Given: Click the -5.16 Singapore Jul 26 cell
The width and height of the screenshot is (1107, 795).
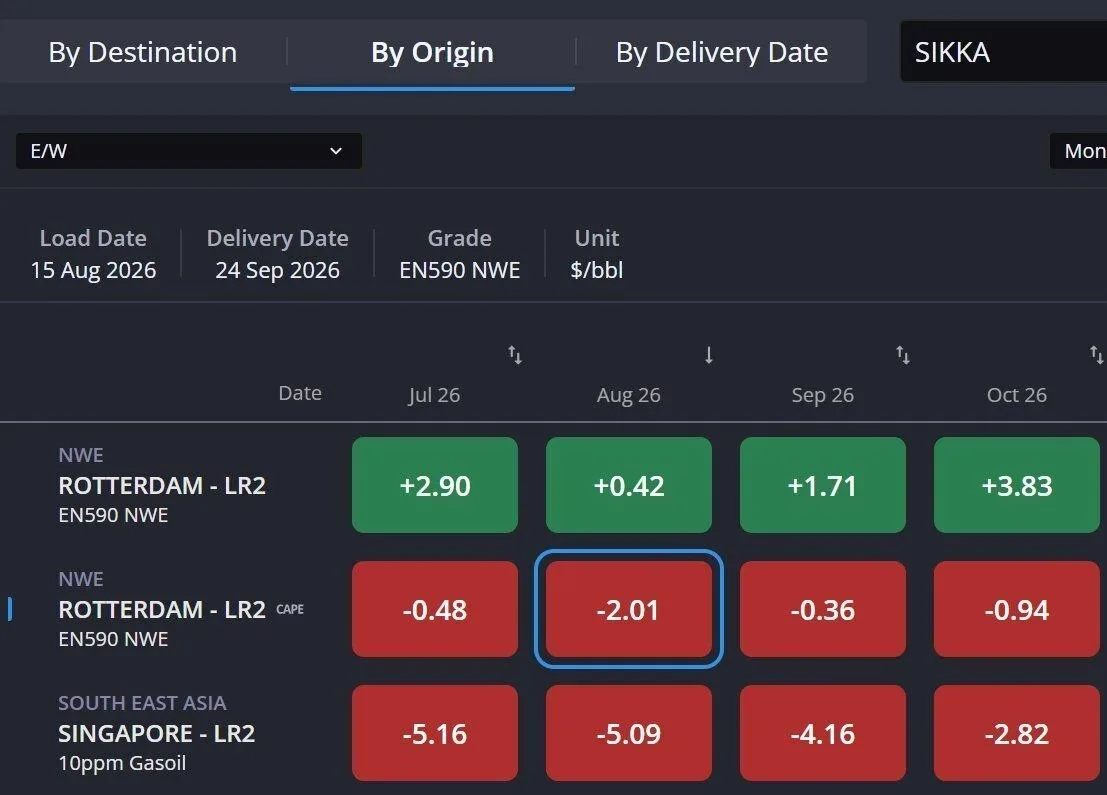Looking at the screenshot, I should (435, 733).
